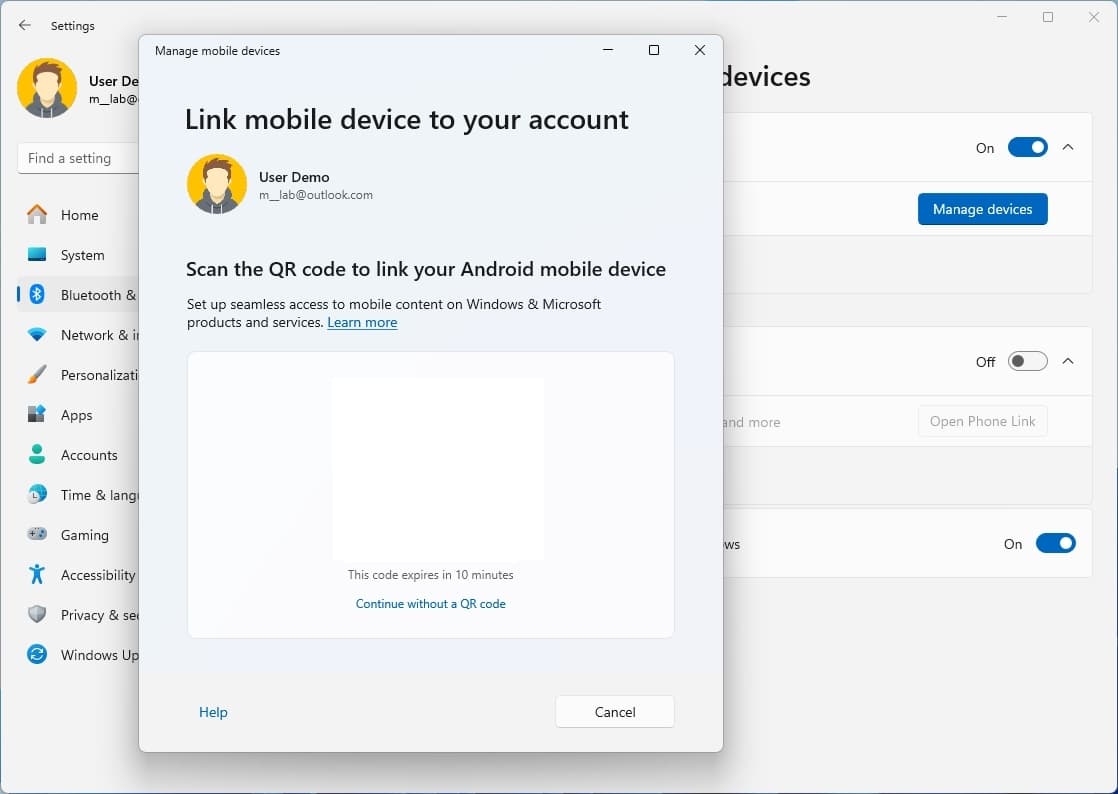Click the Find a setting search box

pyautogui.click(x=78, y=158)
